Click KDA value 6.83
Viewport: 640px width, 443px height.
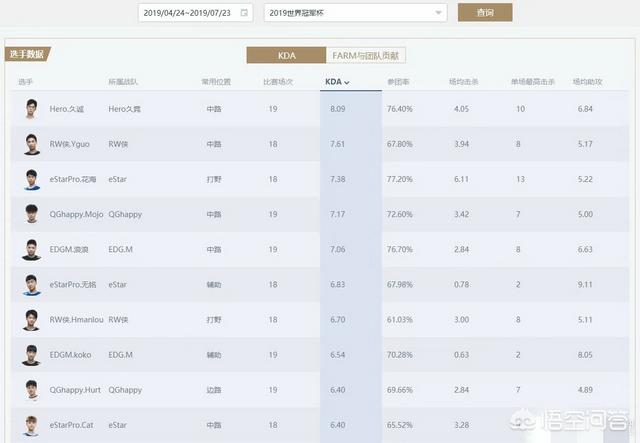[x=338, y=285]
